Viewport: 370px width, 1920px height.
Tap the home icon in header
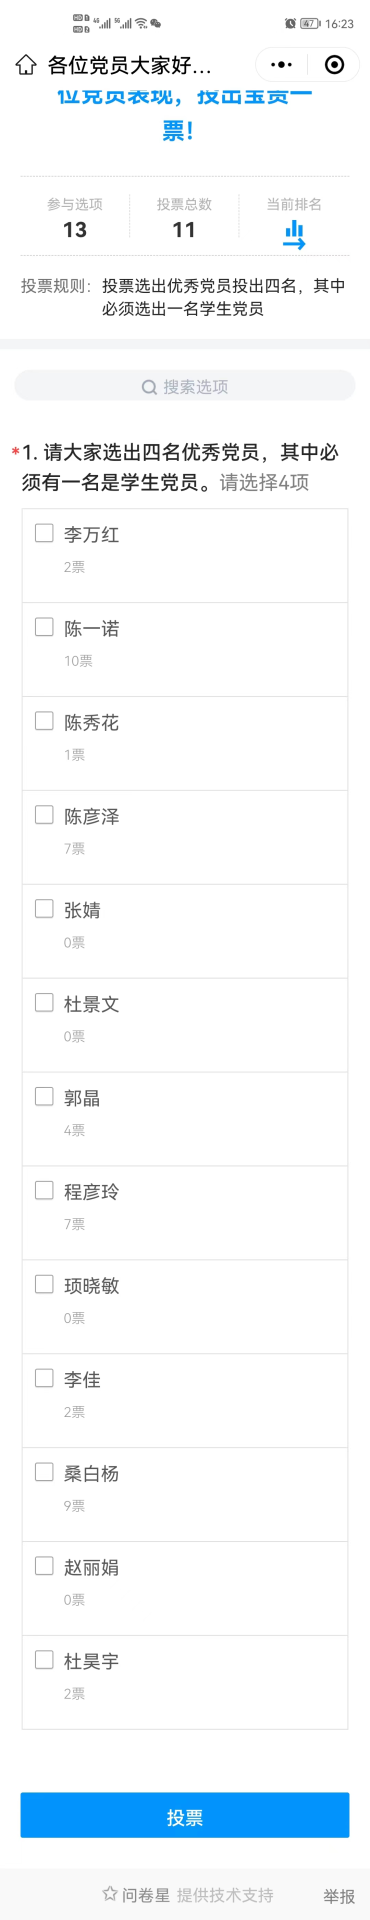point(26,65)
